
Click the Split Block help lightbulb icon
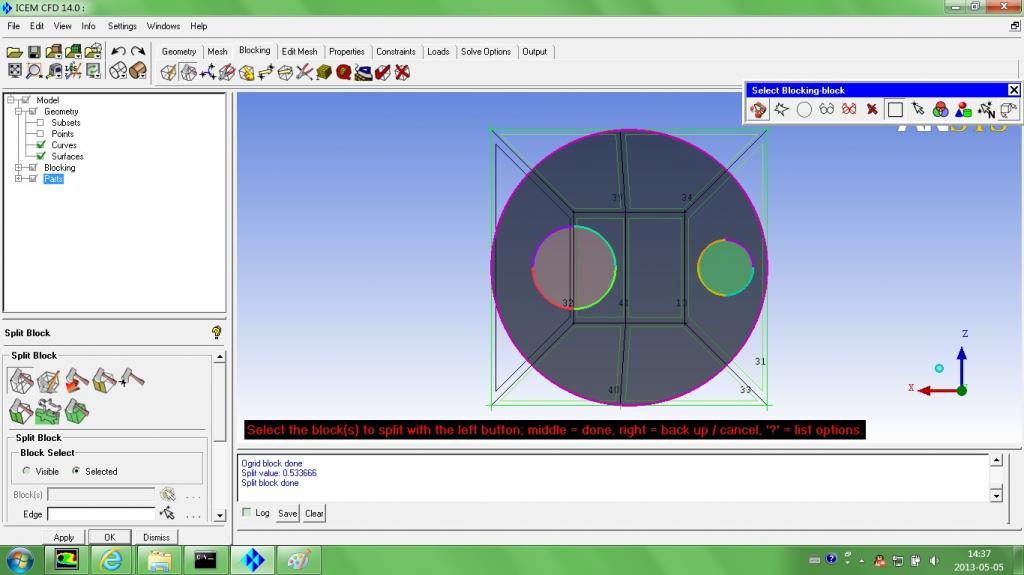point(216,333)
